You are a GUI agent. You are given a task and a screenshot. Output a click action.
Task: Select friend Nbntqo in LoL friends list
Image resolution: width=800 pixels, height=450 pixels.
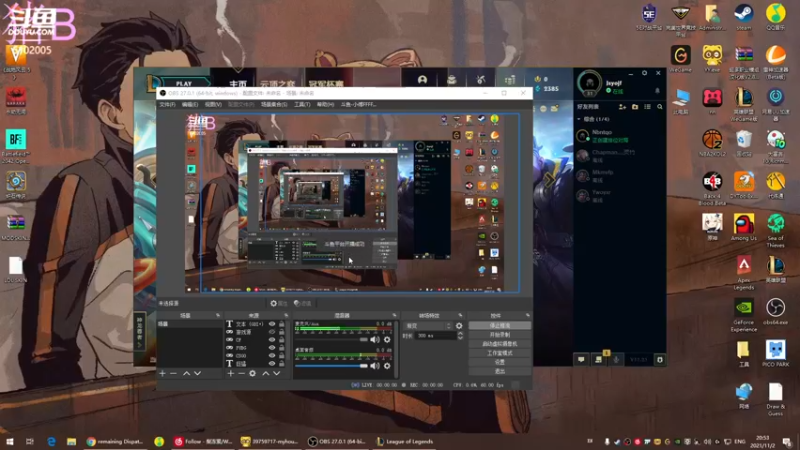pos(619,135)
